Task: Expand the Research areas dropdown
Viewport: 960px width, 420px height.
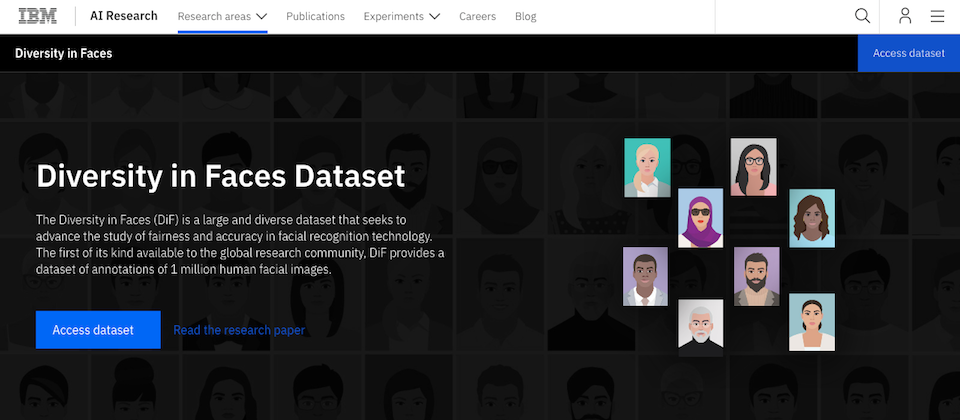Action: point(223,17)
